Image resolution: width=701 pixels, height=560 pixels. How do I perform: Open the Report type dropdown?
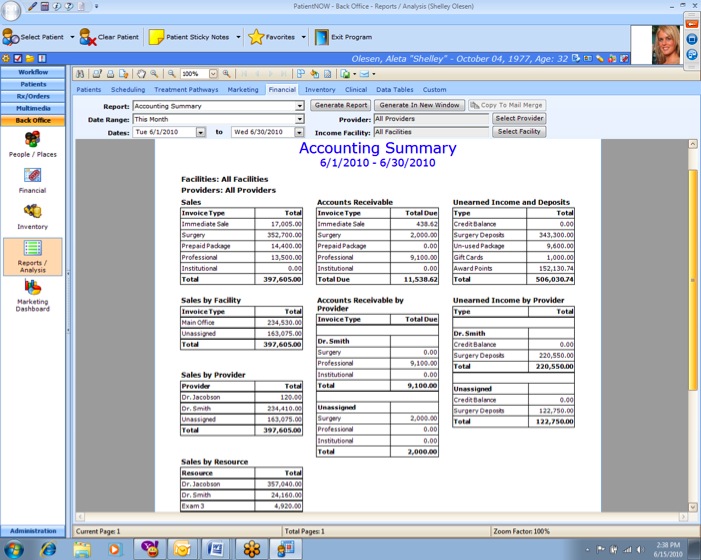tap(300, 106)
